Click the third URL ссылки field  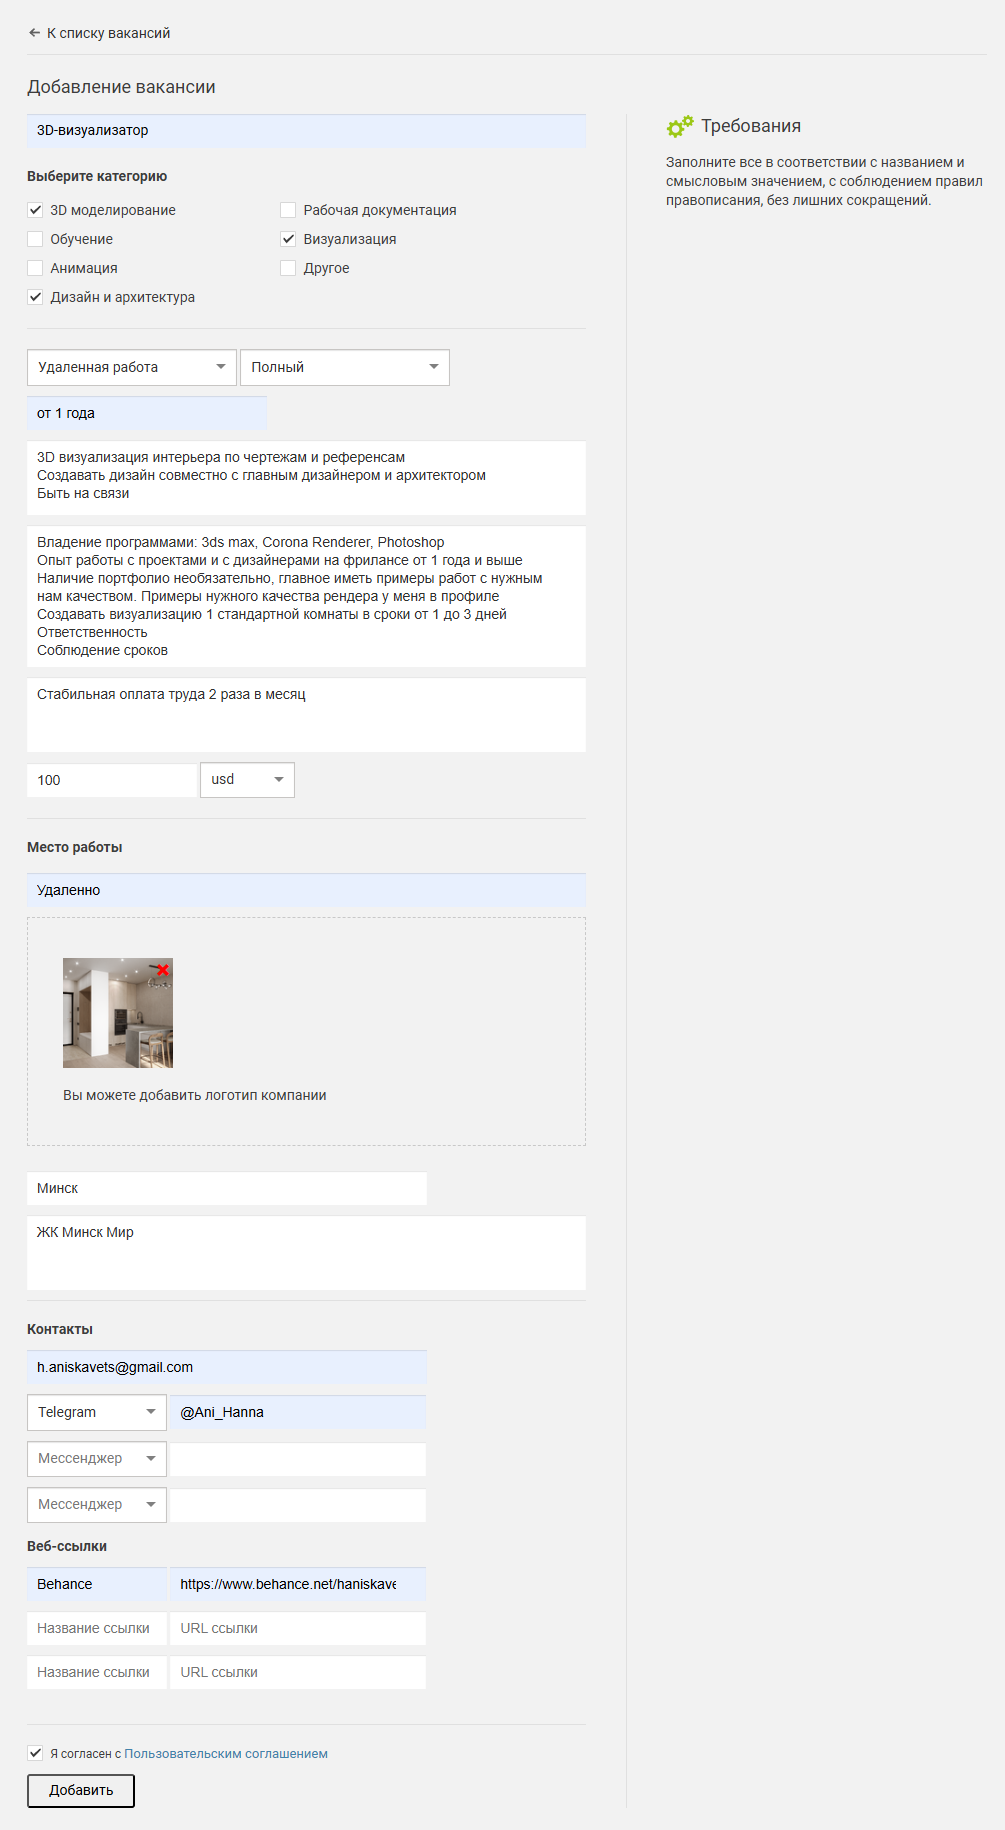pos(298,1672)
